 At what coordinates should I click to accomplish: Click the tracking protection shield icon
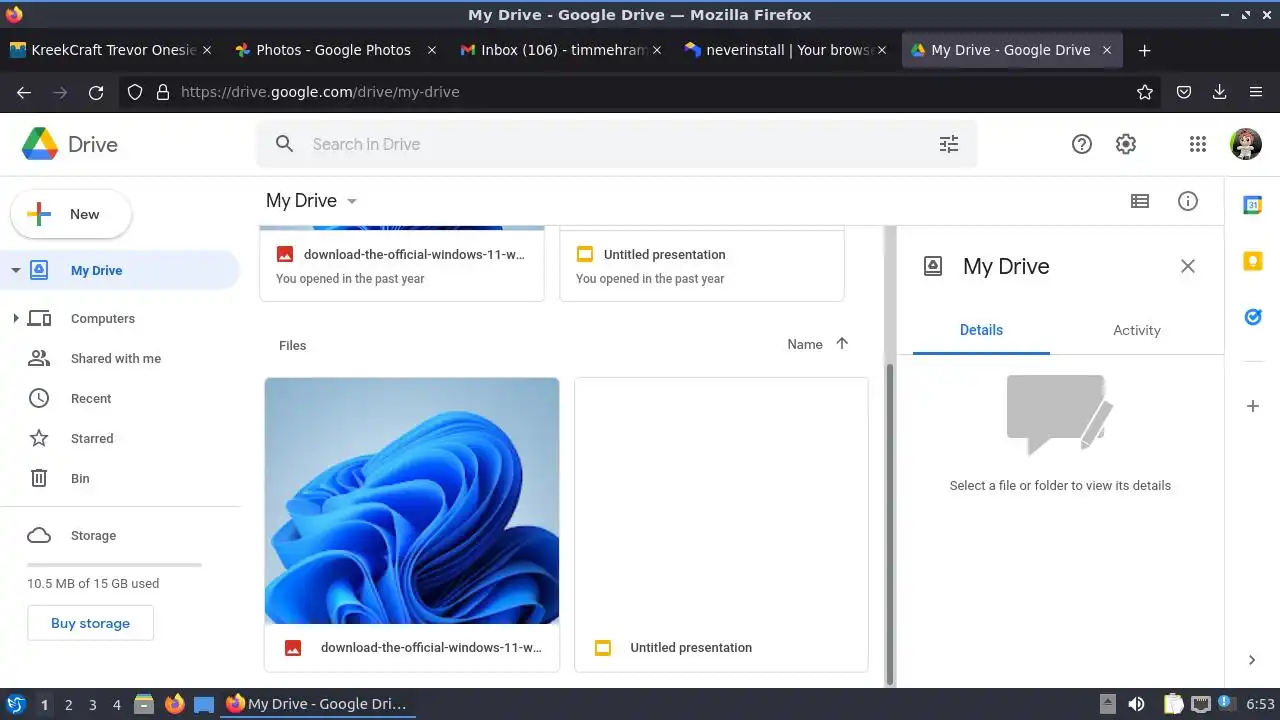[135, 92]
